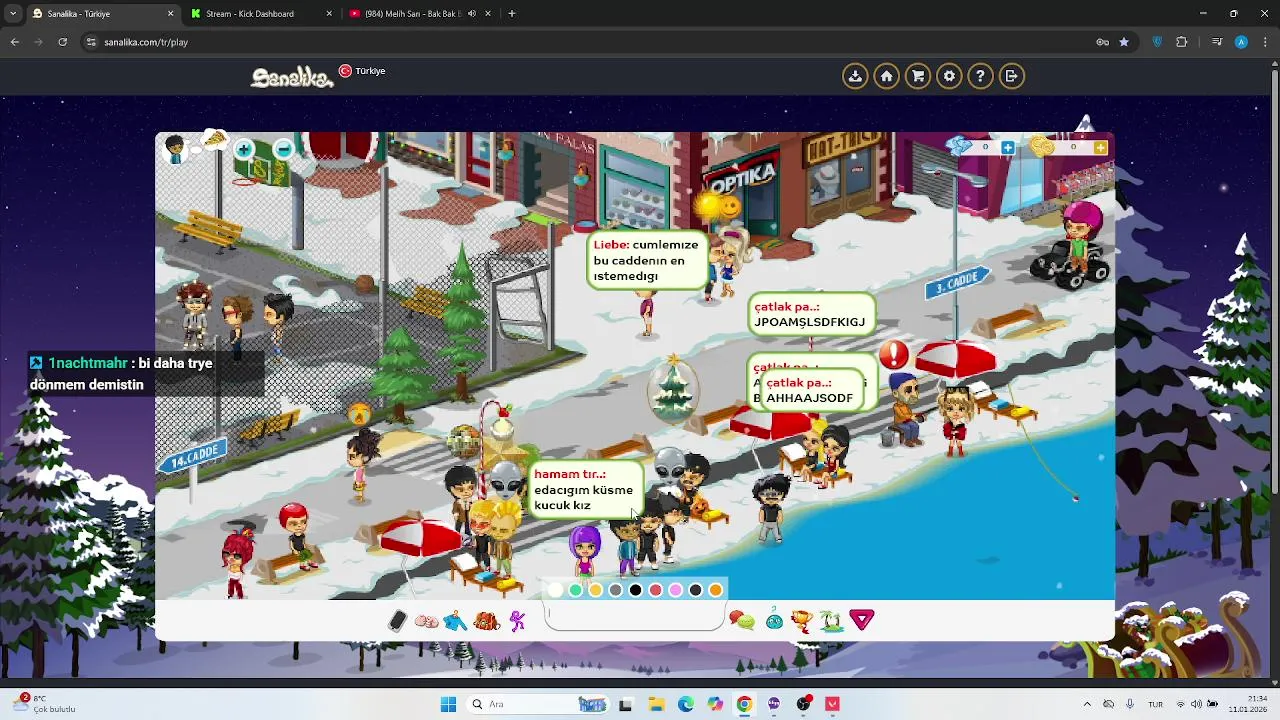Open Chrome from the taskbar

click(x=744, y=704)
